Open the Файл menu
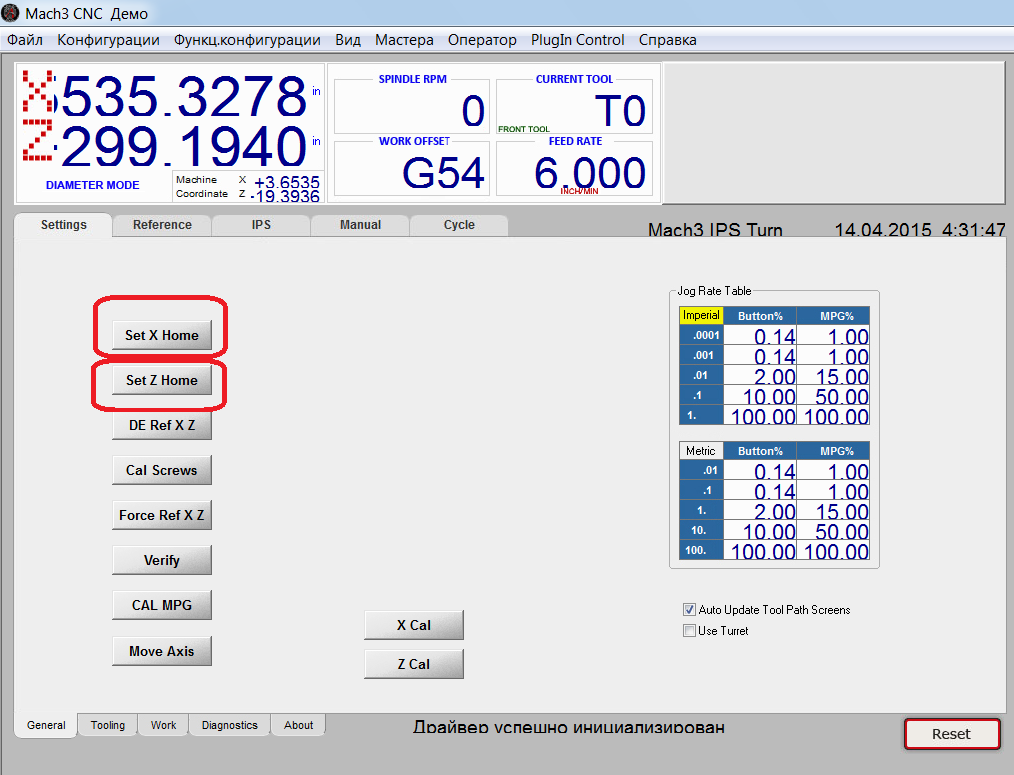Screen dimensions: 1014x775 (x=25, y=40)
